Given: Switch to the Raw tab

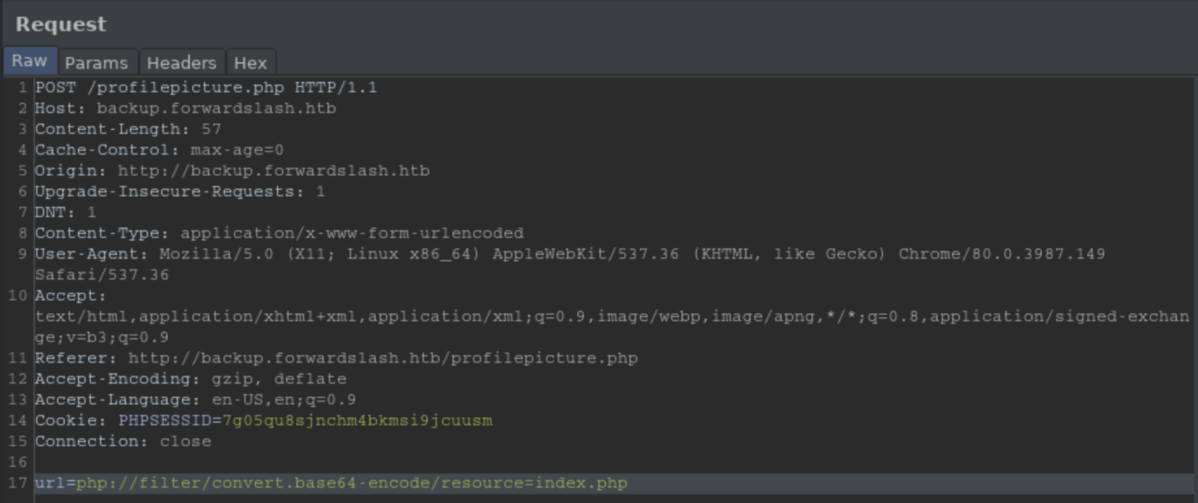Looking at the screenshot, I should coord(29,61).
